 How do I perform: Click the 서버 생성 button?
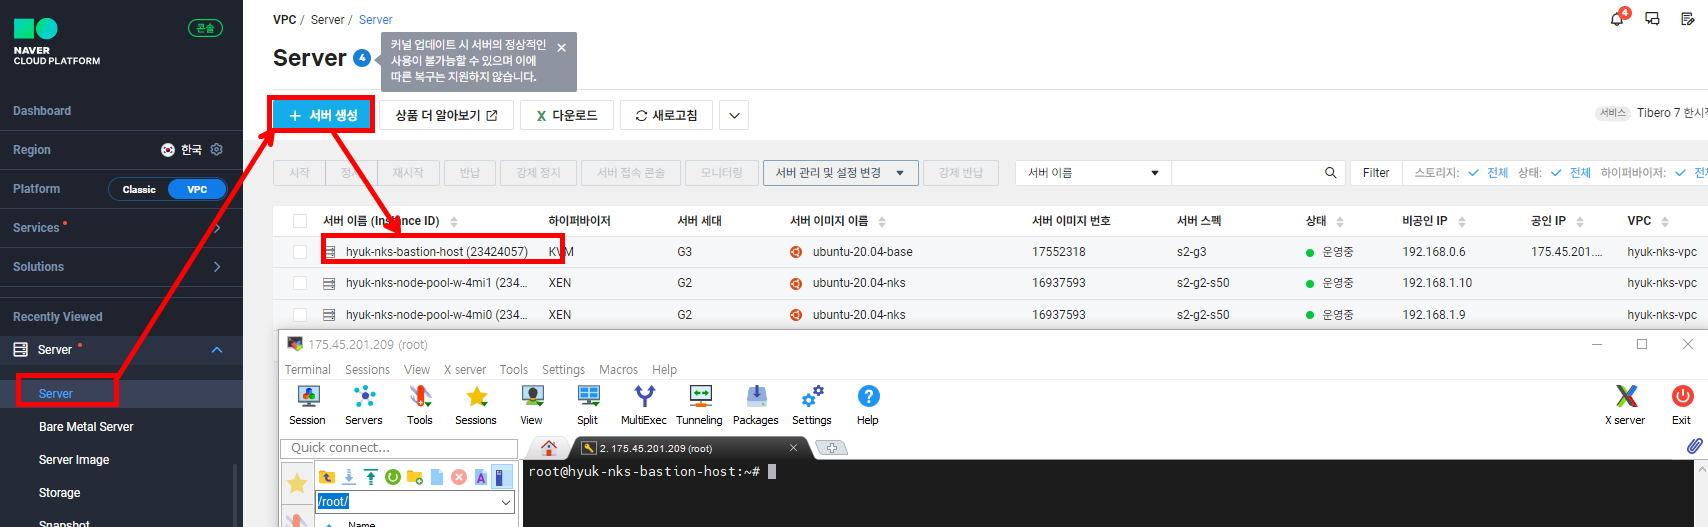[x=323, y=115]
